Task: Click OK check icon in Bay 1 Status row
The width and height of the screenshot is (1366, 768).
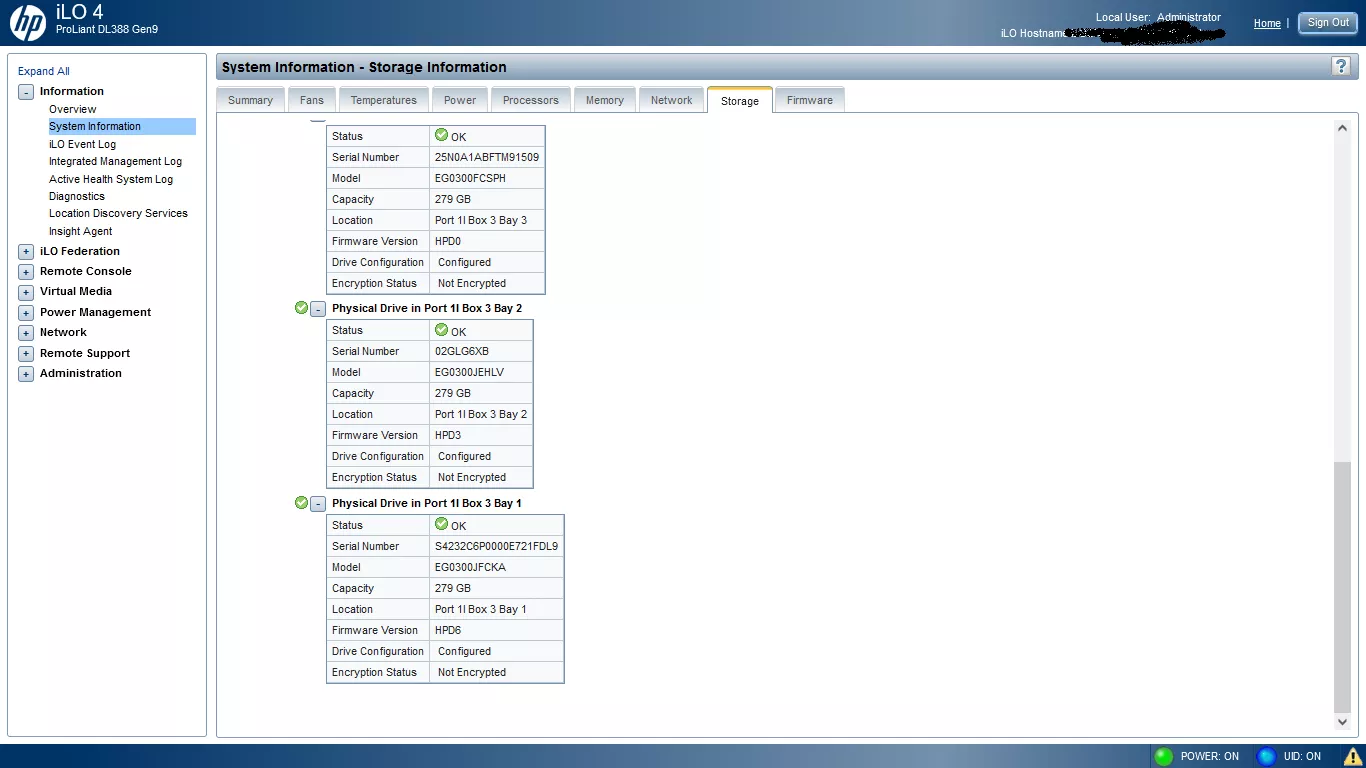Action: pos(441,524)
